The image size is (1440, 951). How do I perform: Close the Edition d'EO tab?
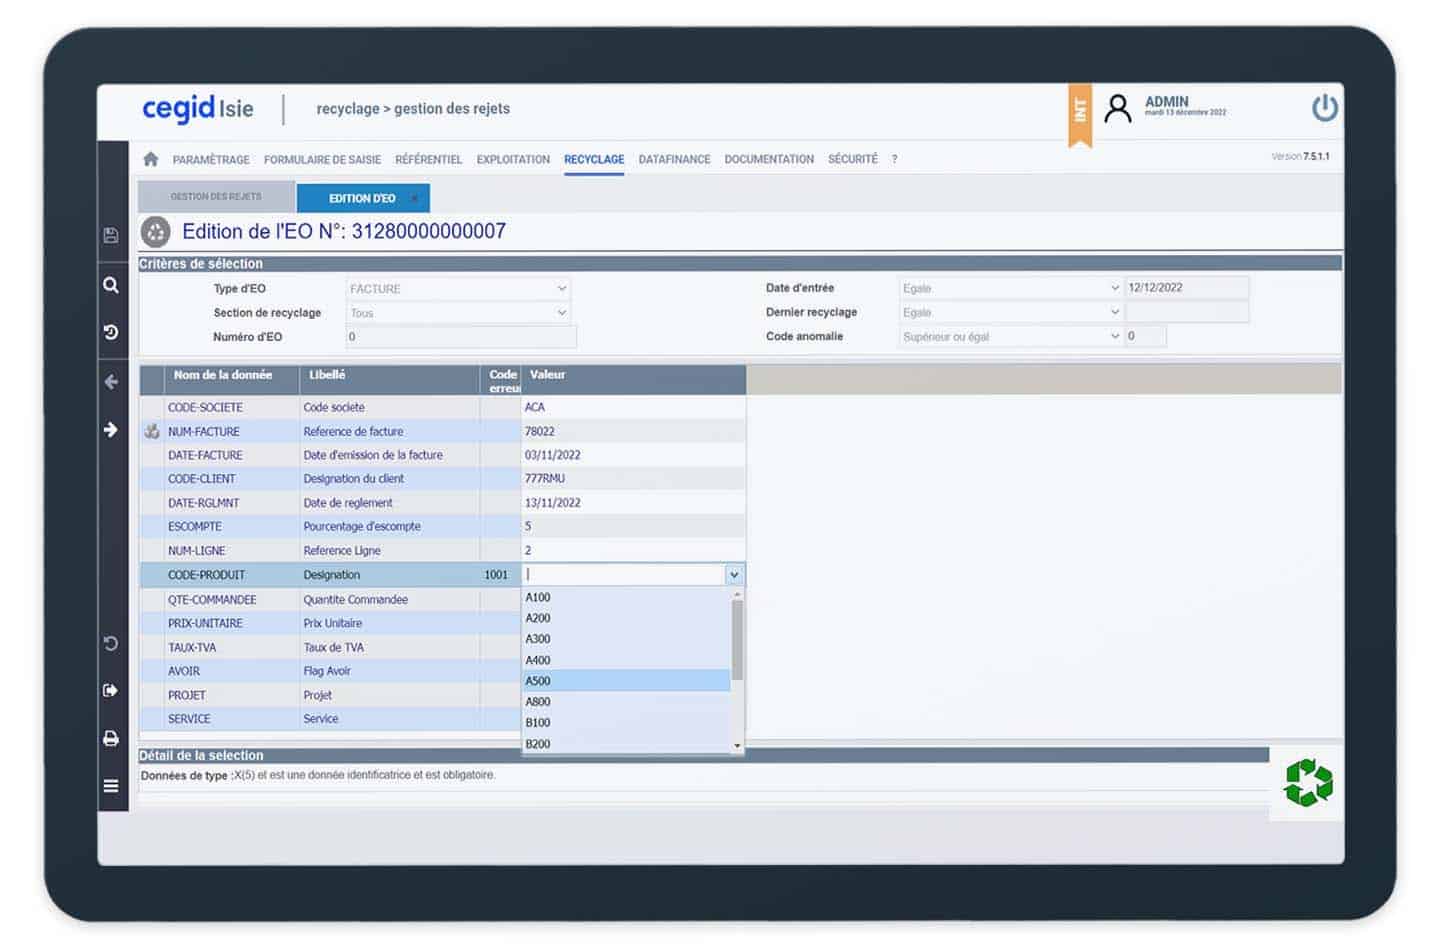415,198
